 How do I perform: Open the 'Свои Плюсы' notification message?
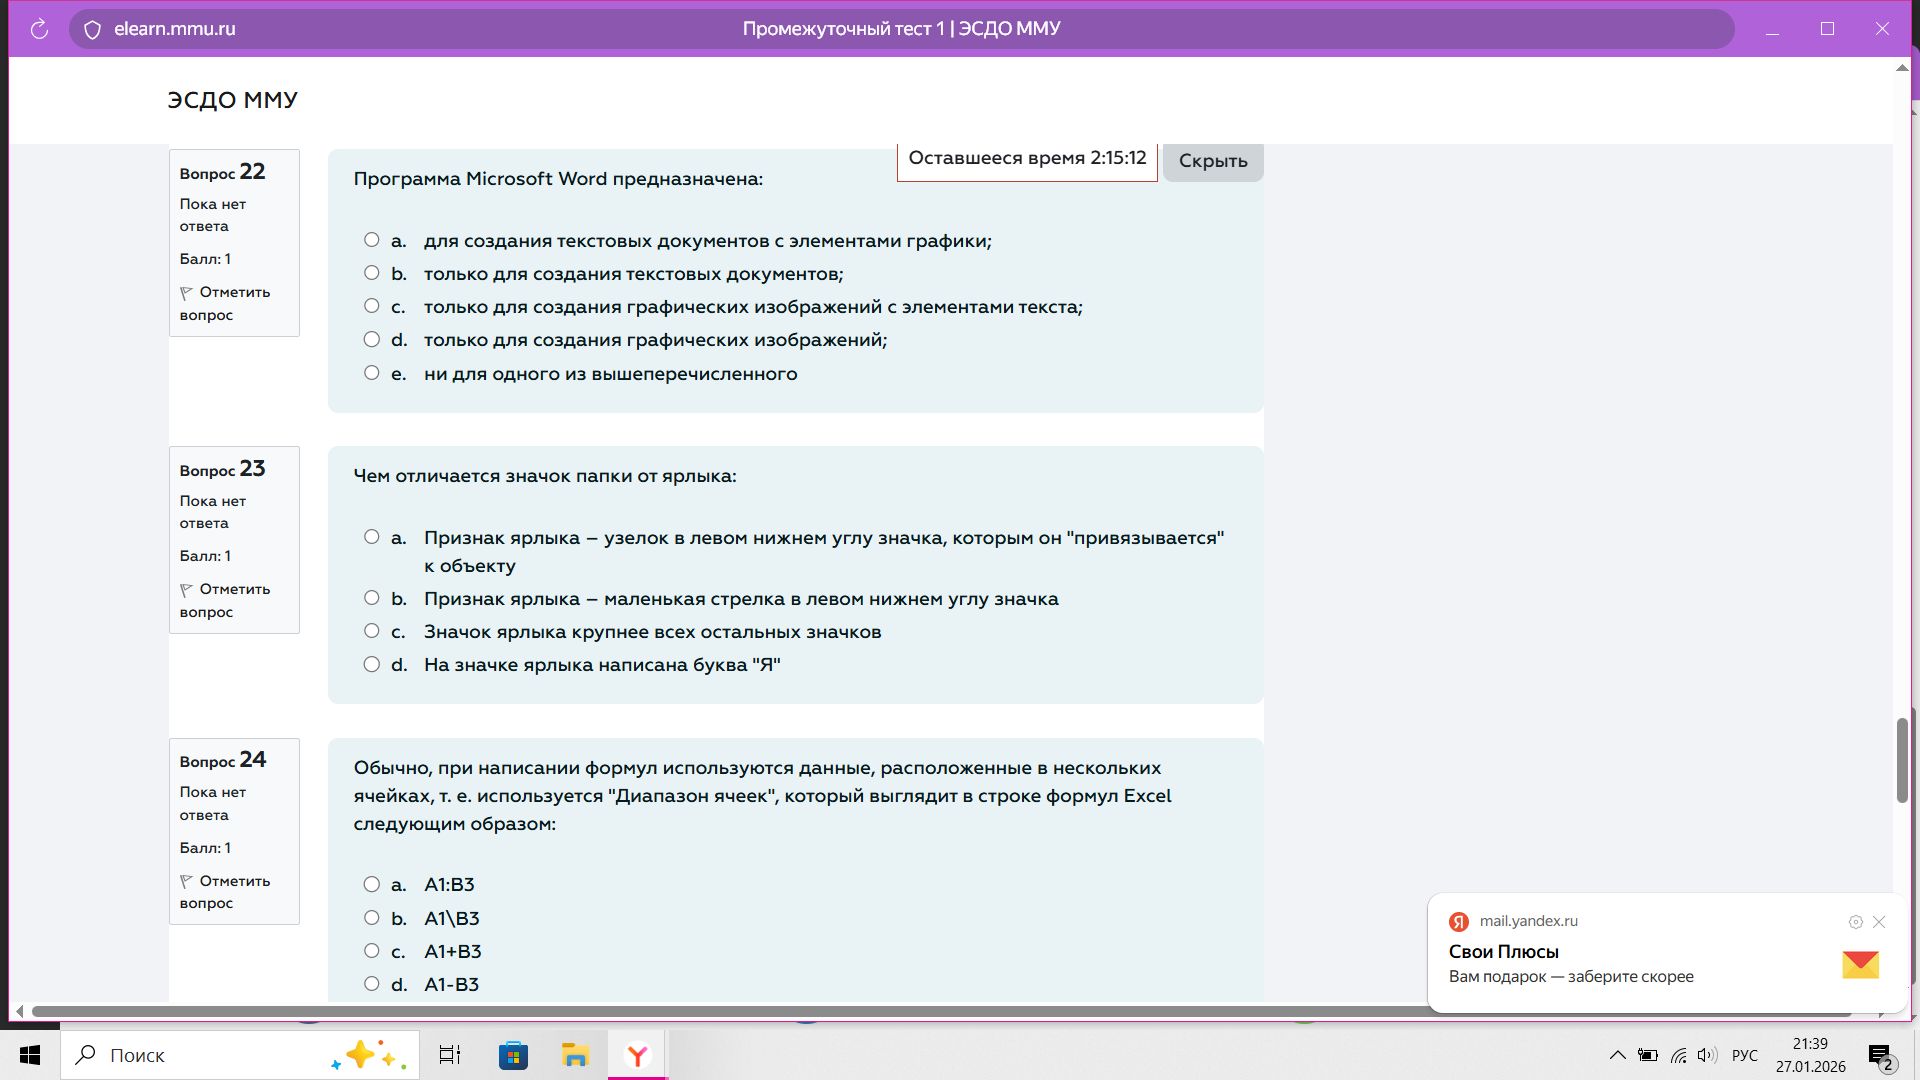coord(1504,952)
